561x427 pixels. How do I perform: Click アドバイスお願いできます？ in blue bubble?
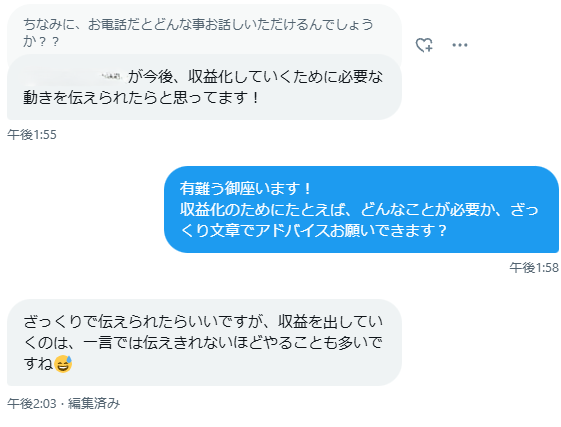tap(351, 231)
